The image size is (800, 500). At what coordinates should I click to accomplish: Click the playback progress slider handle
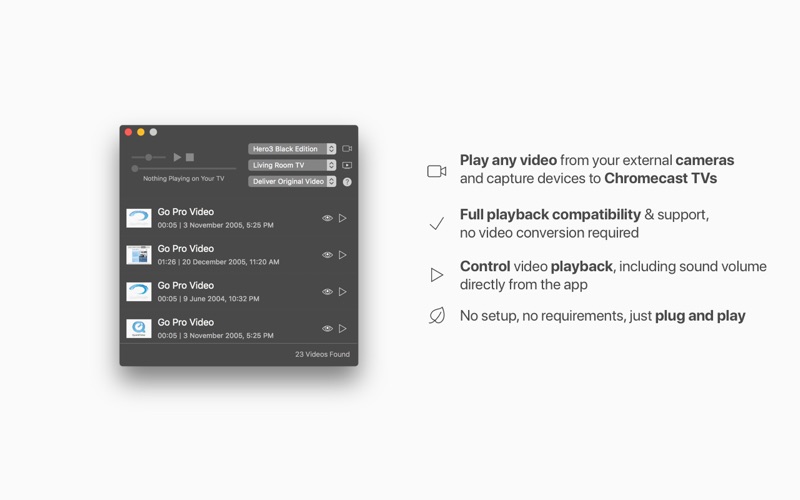(x=135, y=168)
